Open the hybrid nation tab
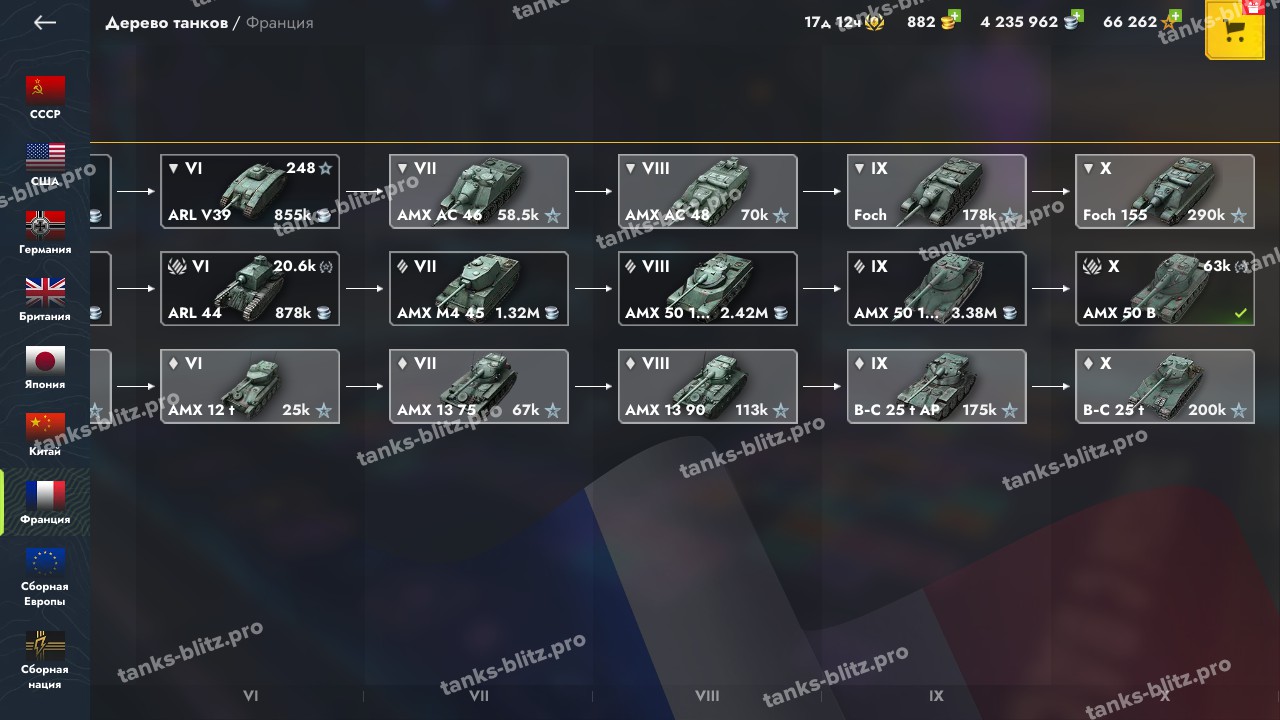Screen dimensions: 1280x720 coord(45,660)
